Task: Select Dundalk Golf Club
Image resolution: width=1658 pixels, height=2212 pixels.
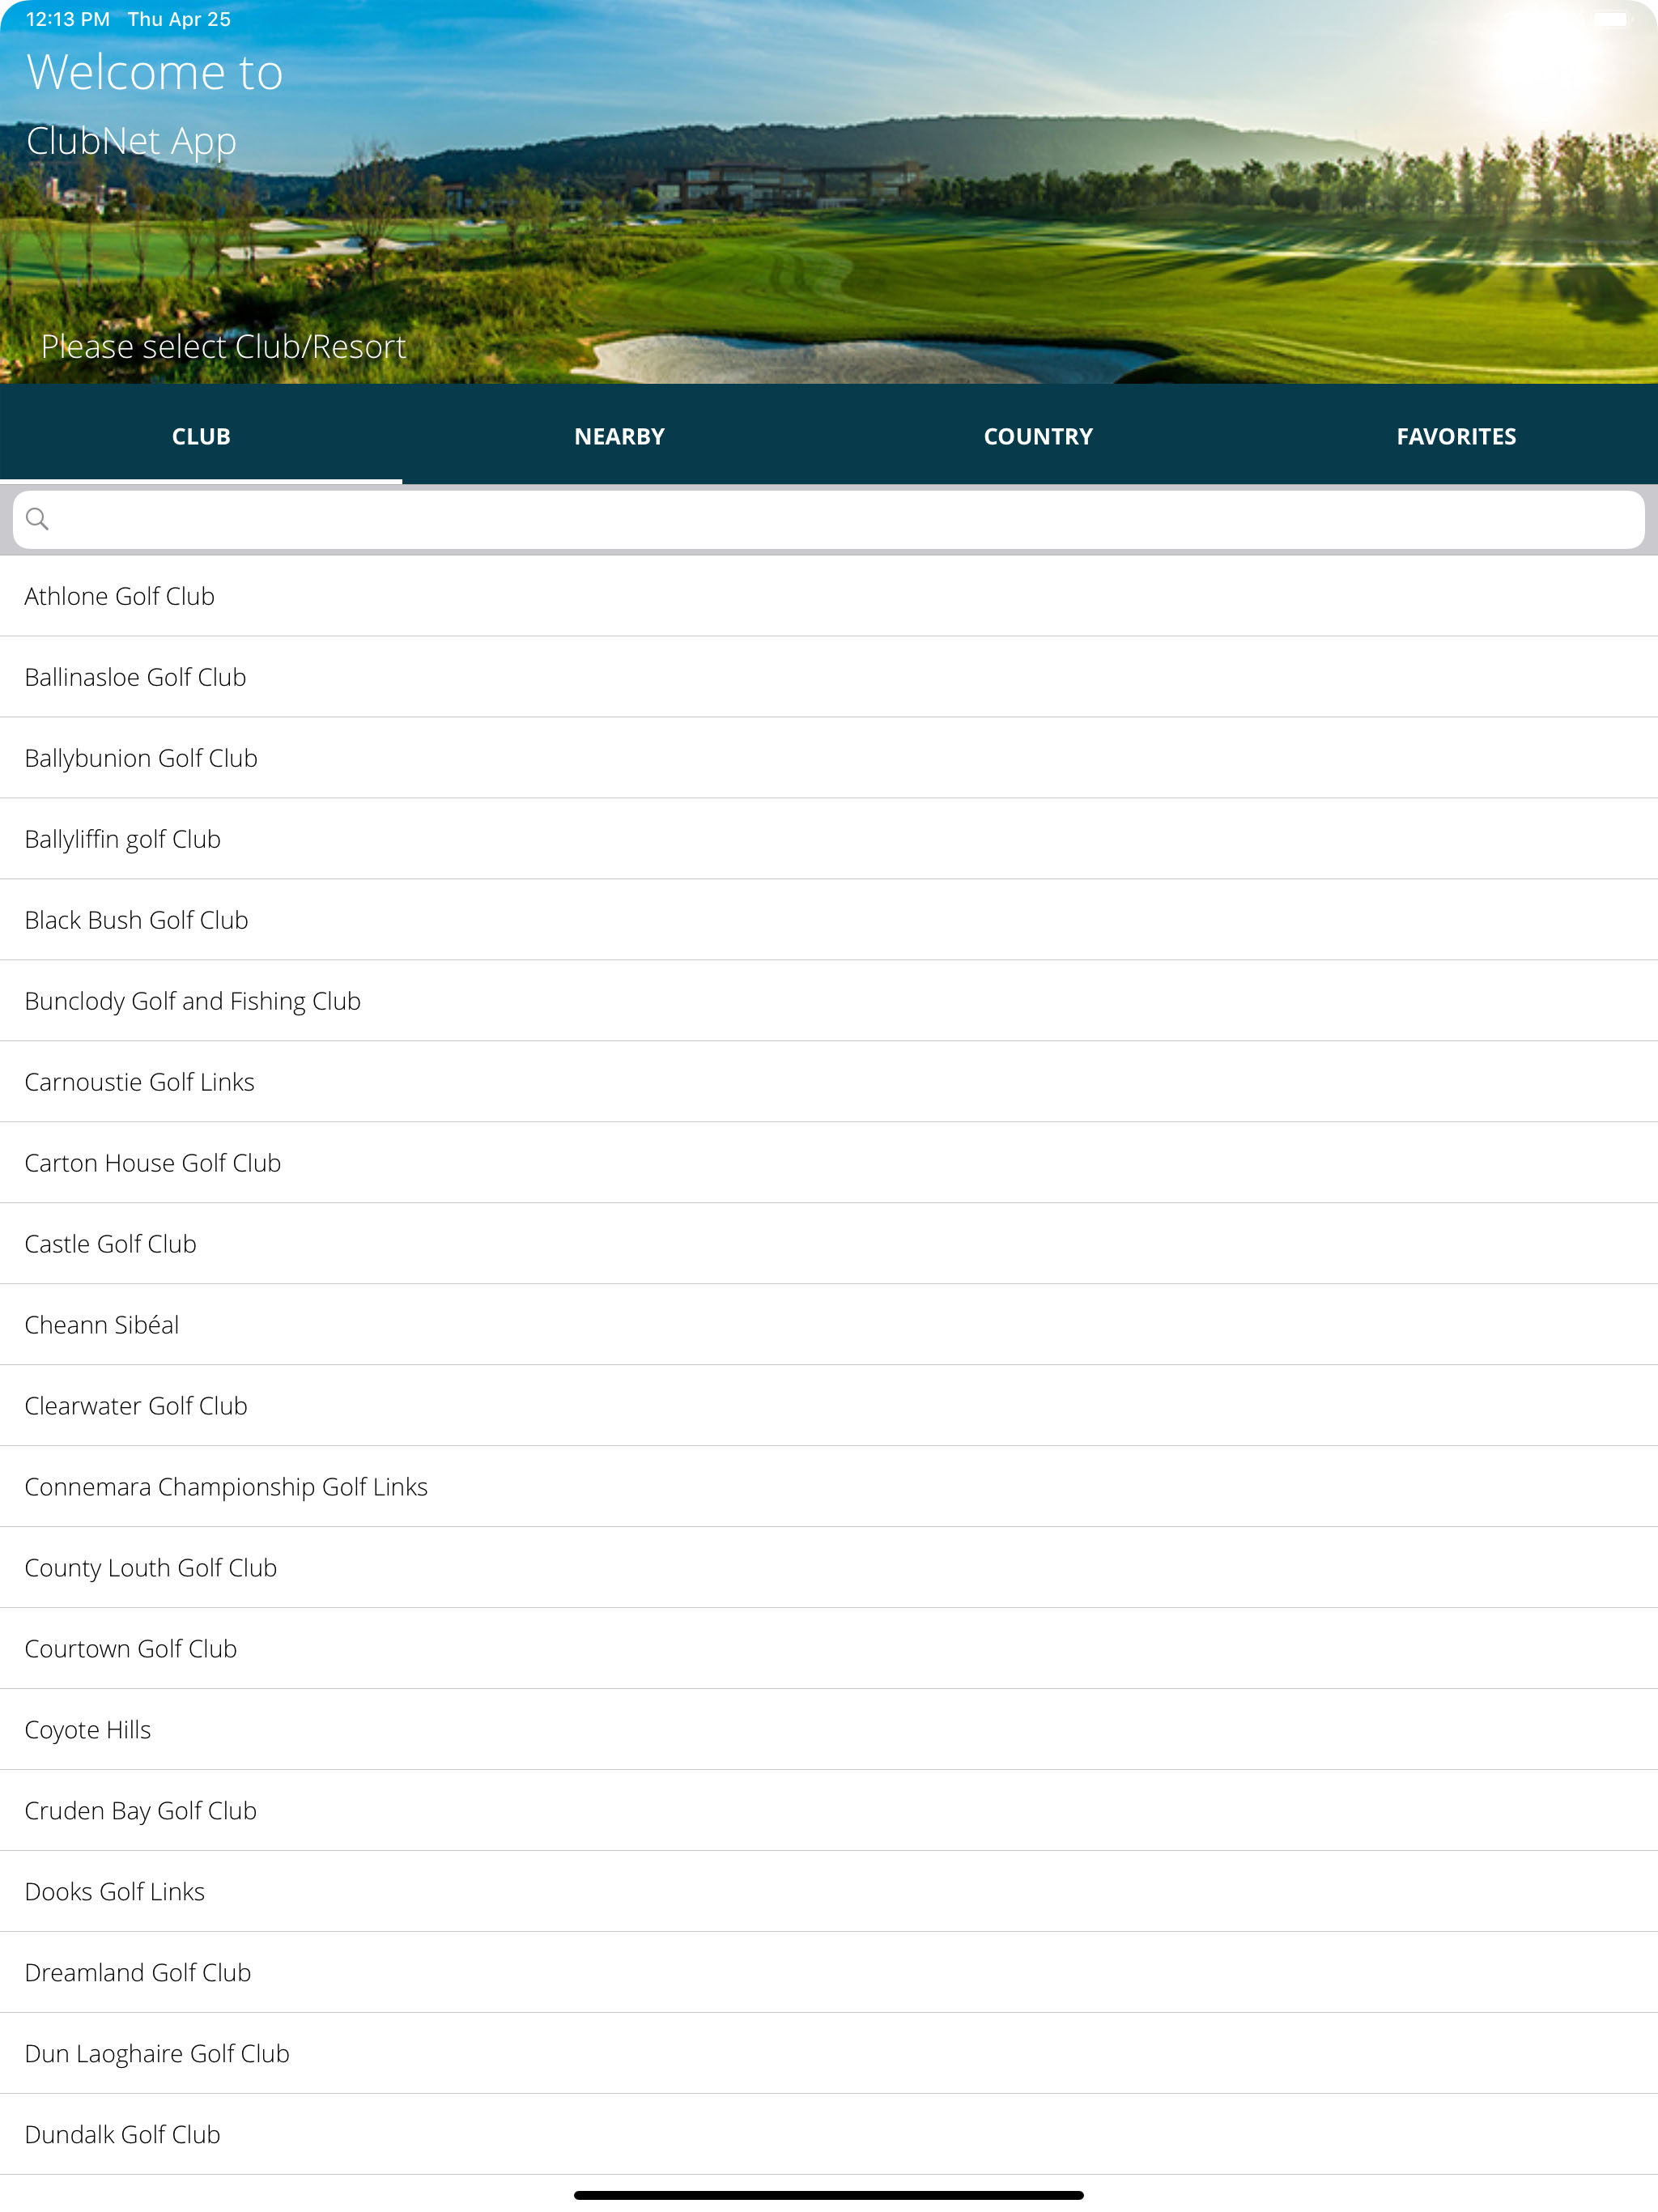Action: 829,2135
